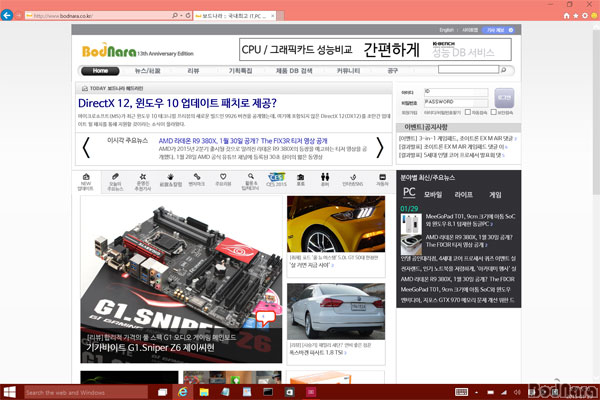Switch to the PC news tab
Screen dimensions: 600x400
pos(409,193)
